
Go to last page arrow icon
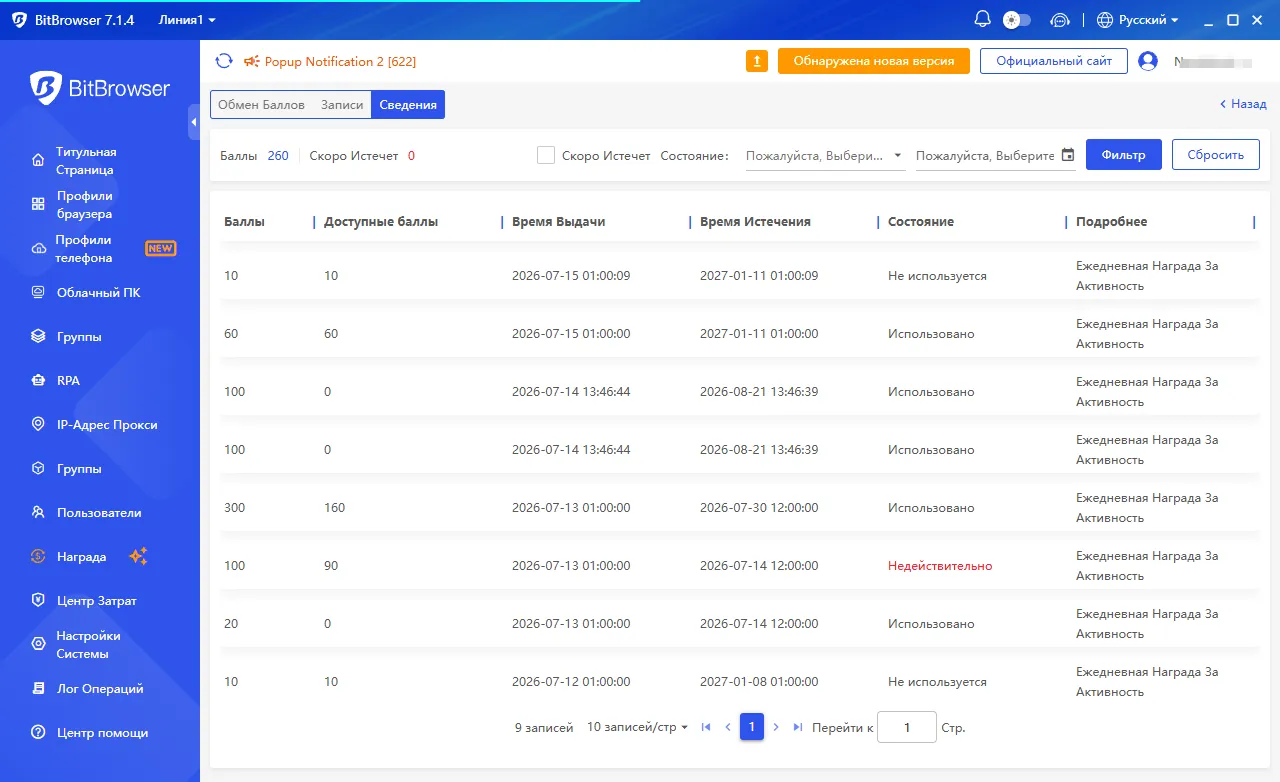pos(798,727)
